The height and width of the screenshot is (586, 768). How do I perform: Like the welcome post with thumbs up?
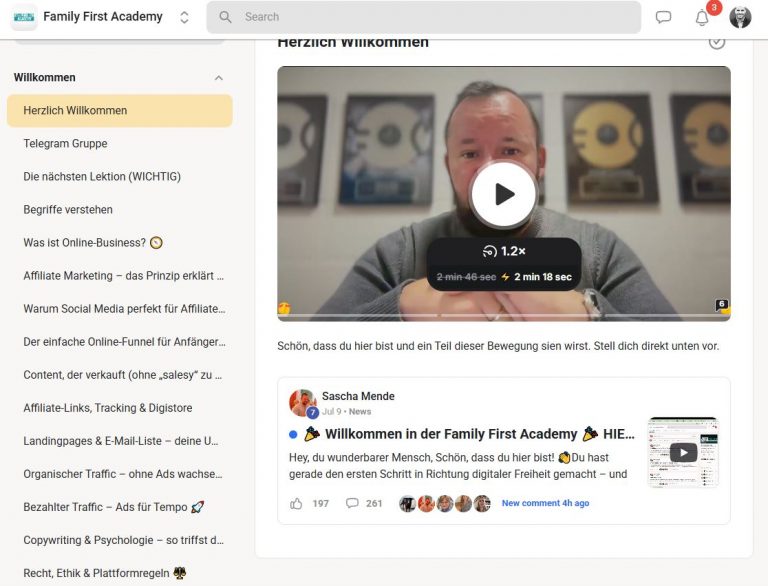[x=296, y=503]
